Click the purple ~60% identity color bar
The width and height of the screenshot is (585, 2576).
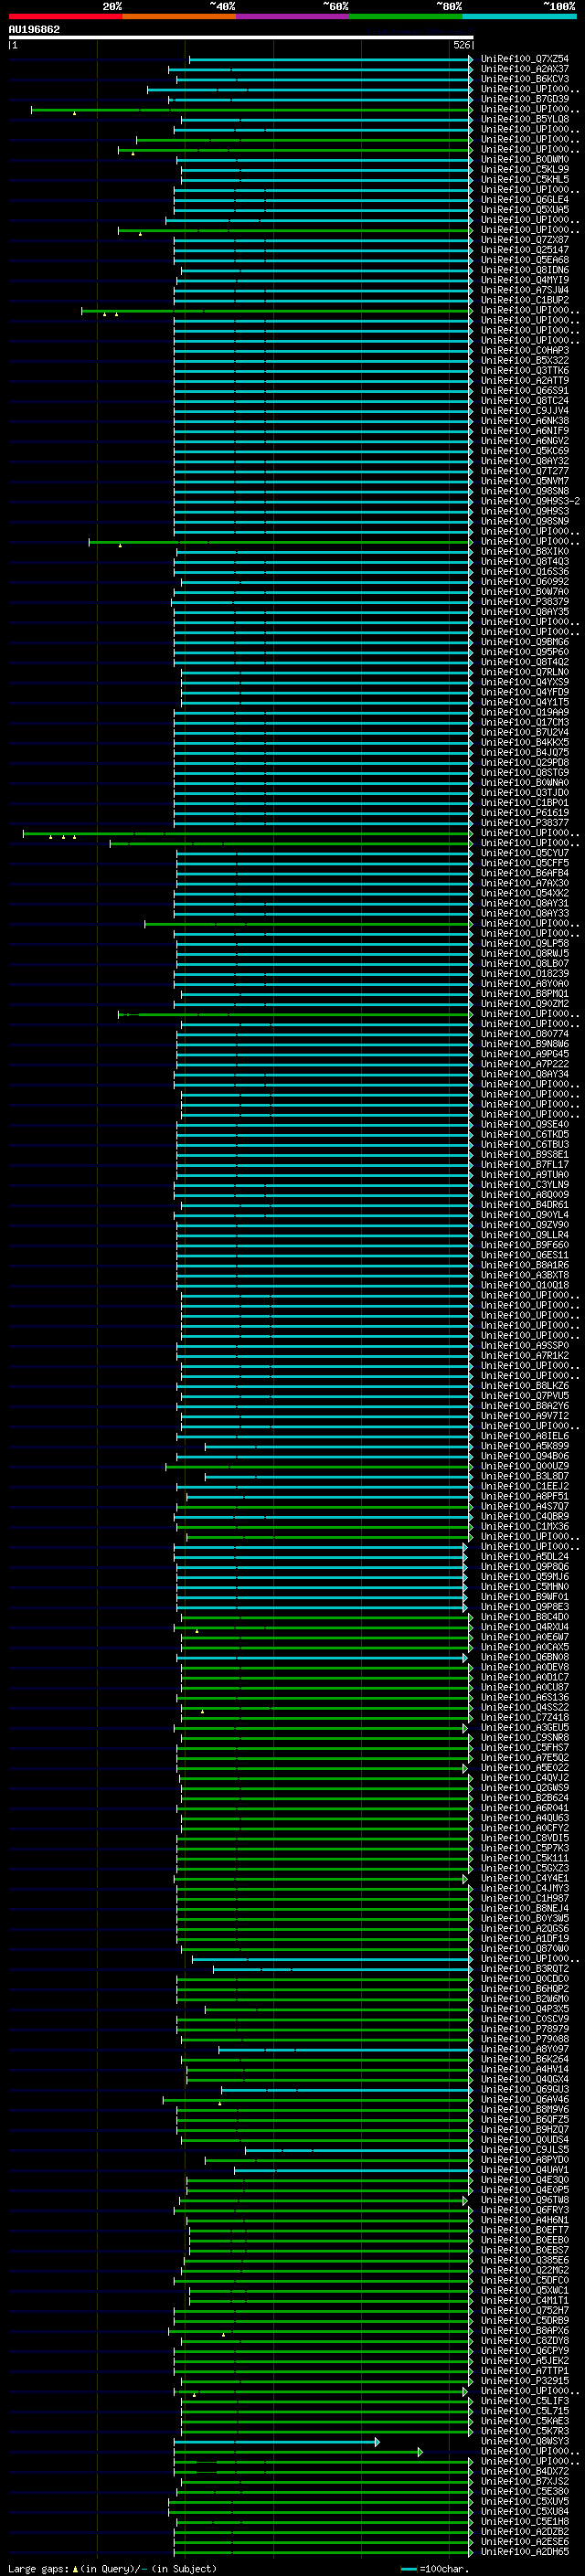[x=293, y=16]
